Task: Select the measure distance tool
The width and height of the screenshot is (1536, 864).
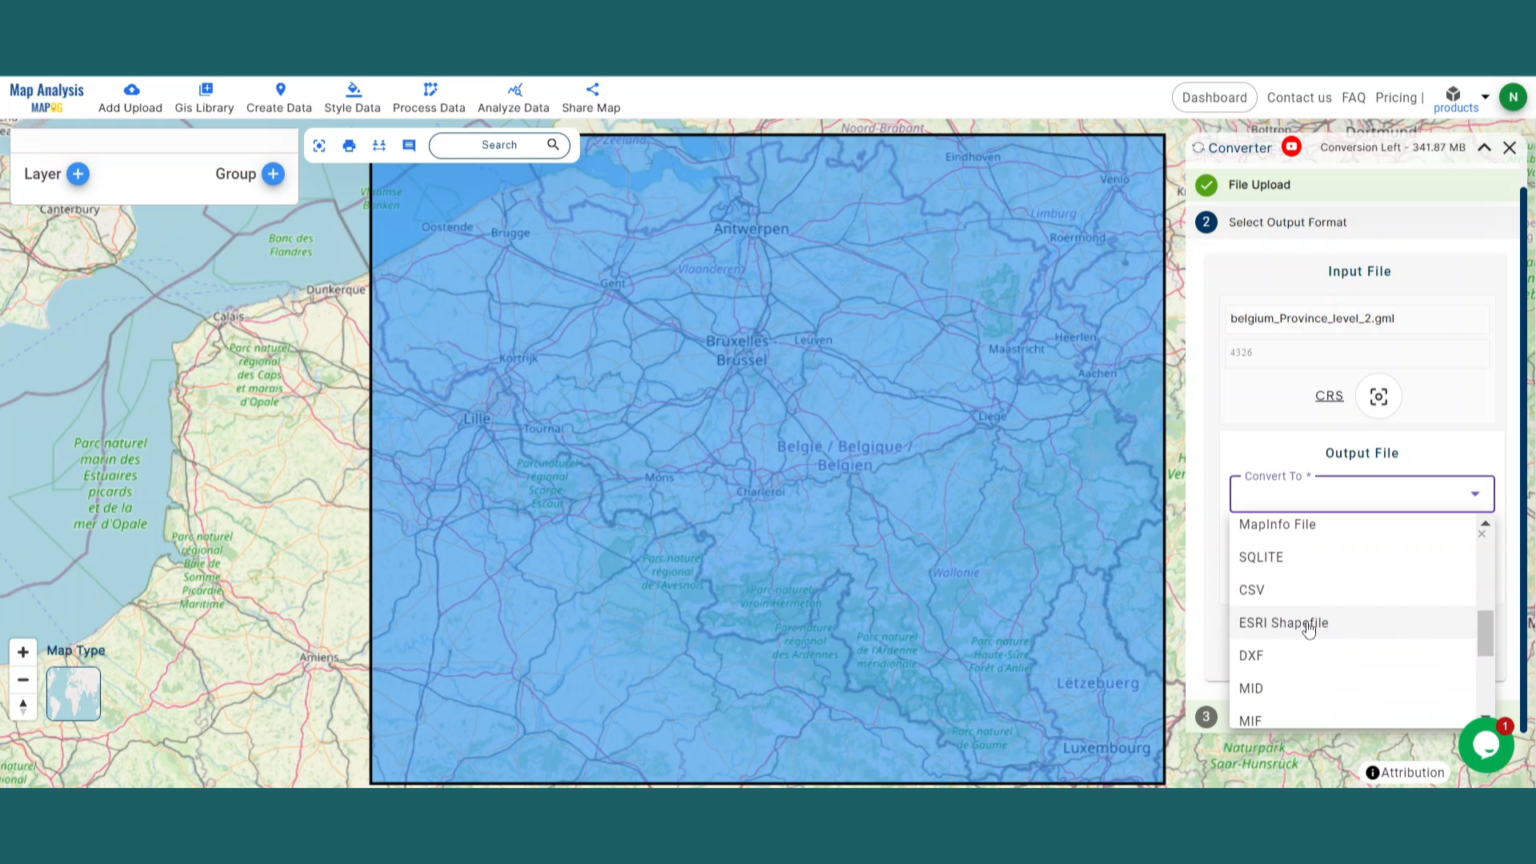Action: (x=378, y=145)
